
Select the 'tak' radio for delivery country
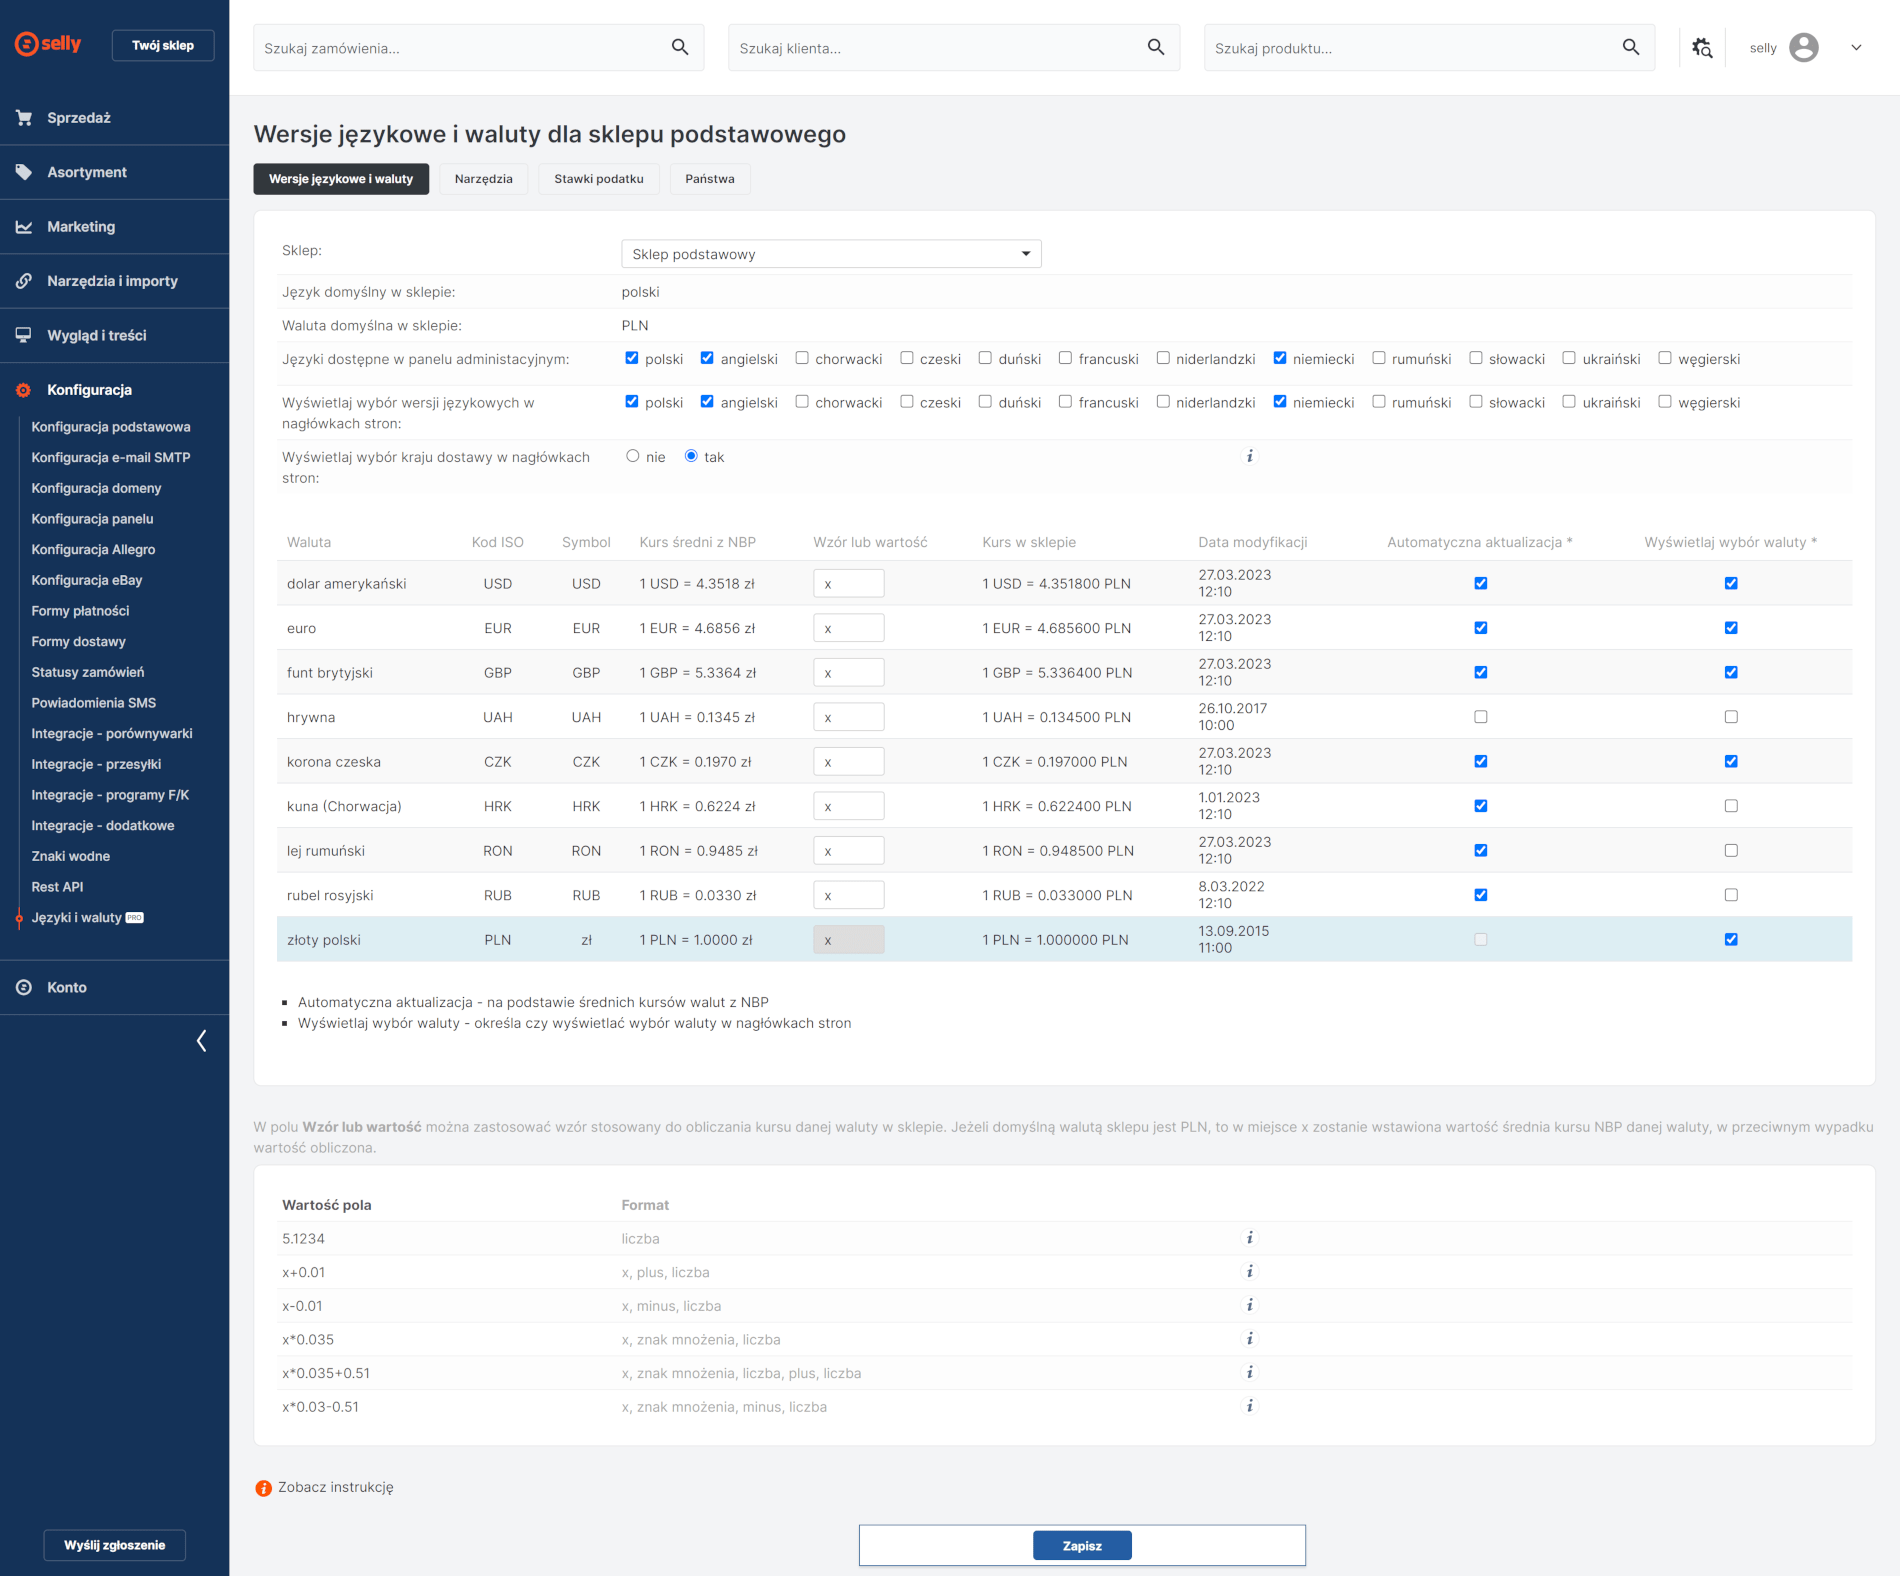691,456
